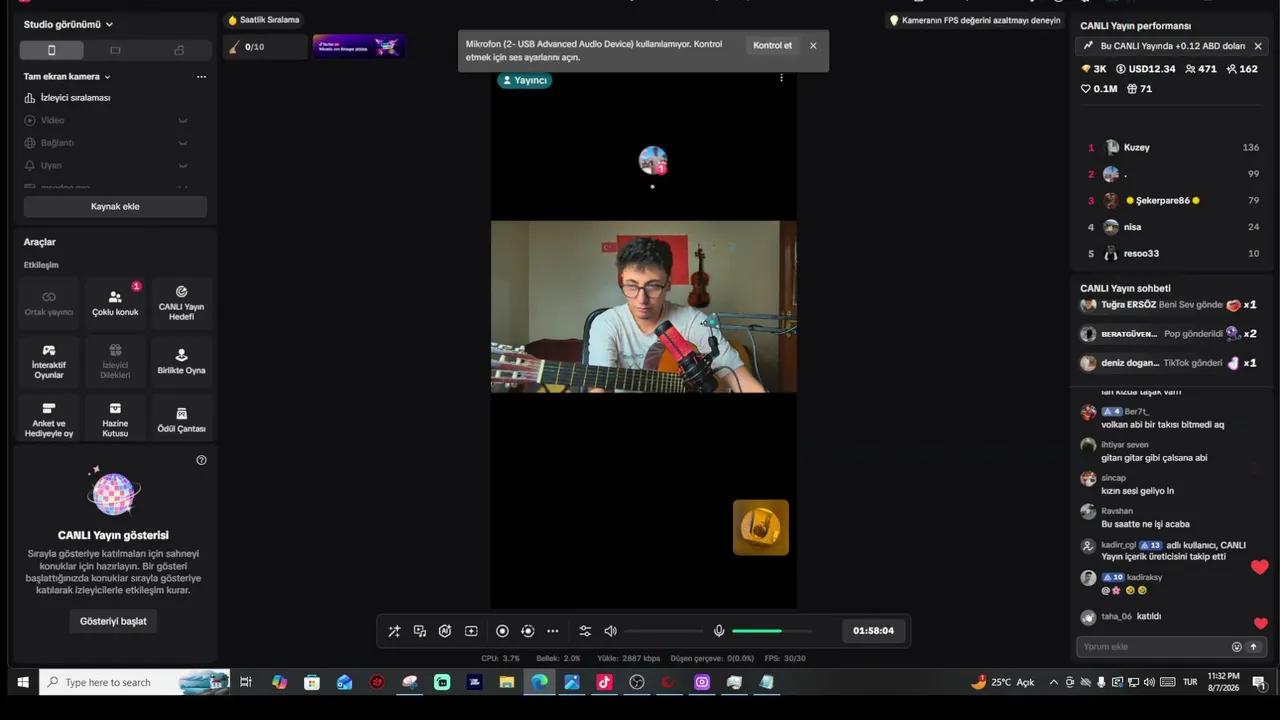The image size is (1280, 720).
Task: Open the Windows notification center
Action: click(1259, 682)
